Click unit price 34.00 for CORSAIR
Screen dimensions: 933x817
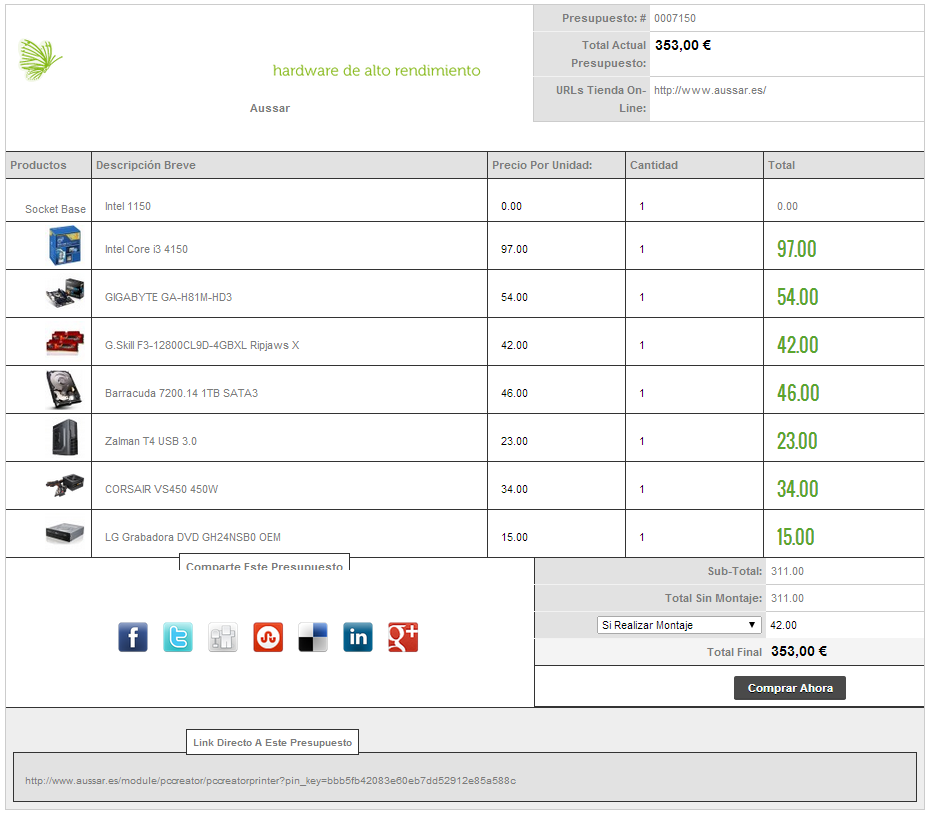click(x=514, y=489)
